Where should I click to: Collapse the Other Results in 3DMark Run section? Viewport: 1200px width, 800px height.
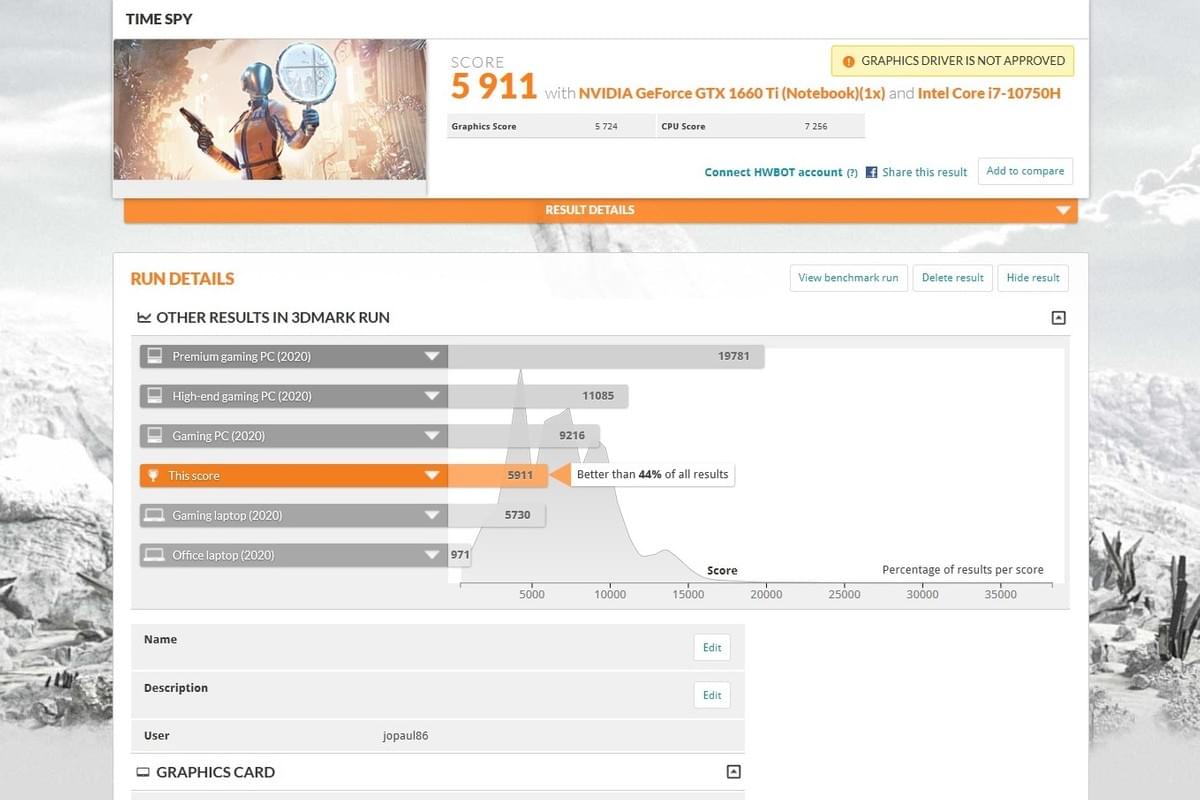1058,318
